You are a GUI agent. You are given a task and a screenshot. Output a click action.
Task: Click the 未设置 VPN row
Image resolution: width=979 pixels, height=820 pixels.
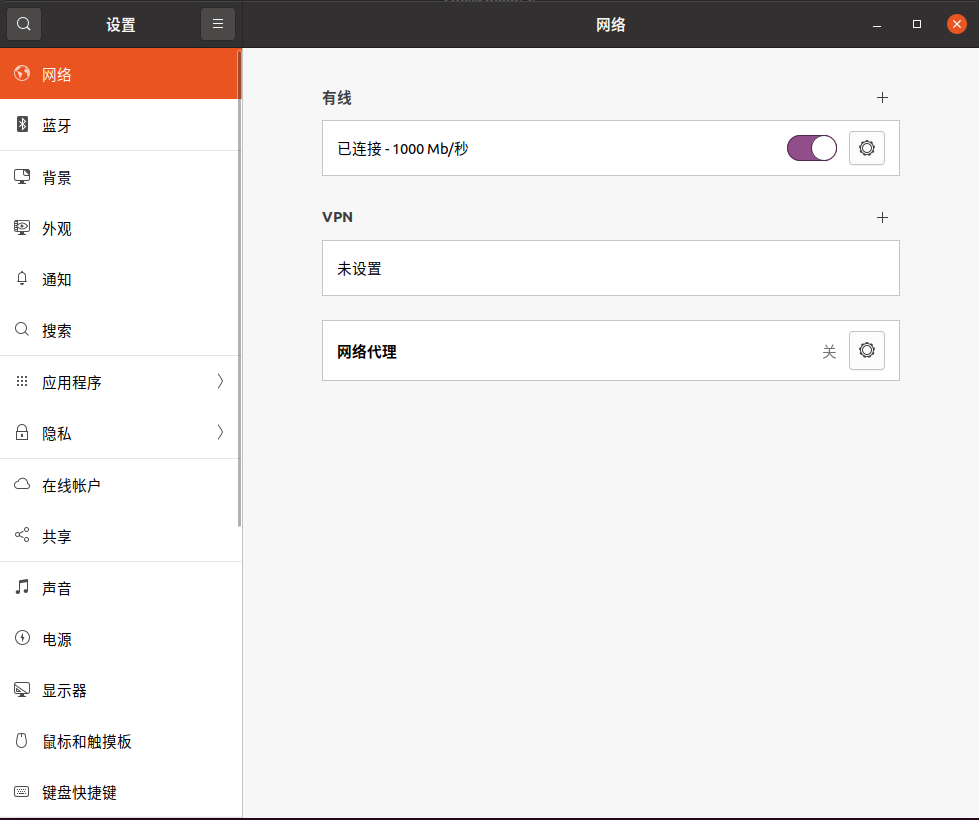(610, 268)
